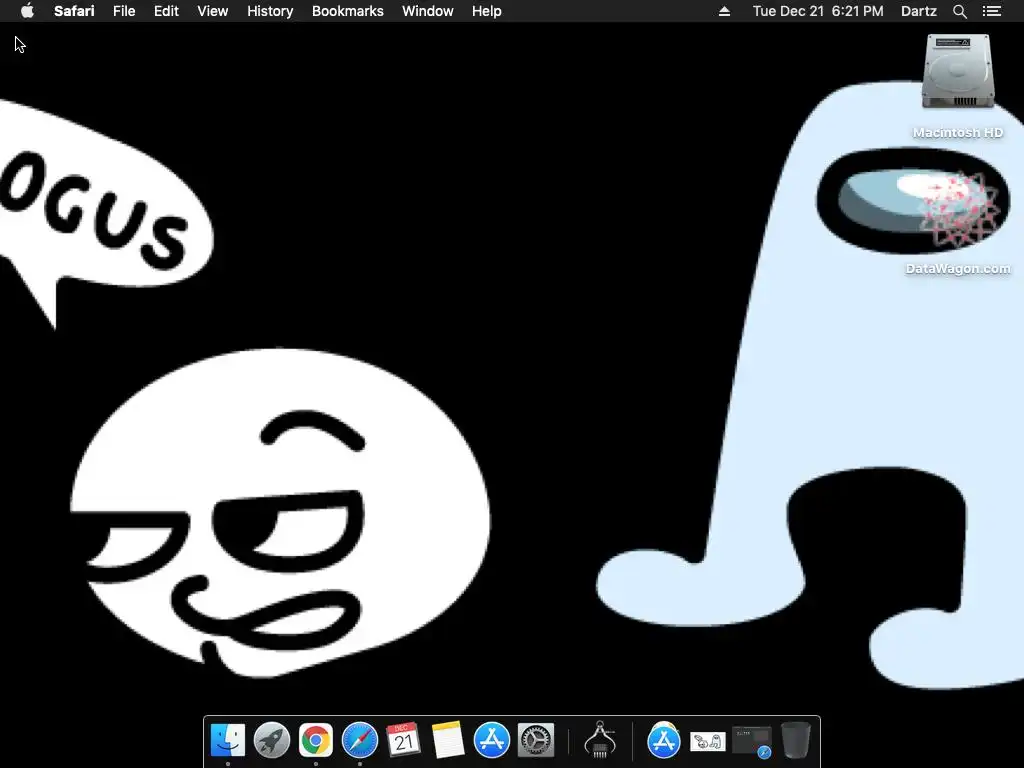Viewport: 1024px width, 768px height.
Task: Open the File menu
Action: click(x=123, y=11)
